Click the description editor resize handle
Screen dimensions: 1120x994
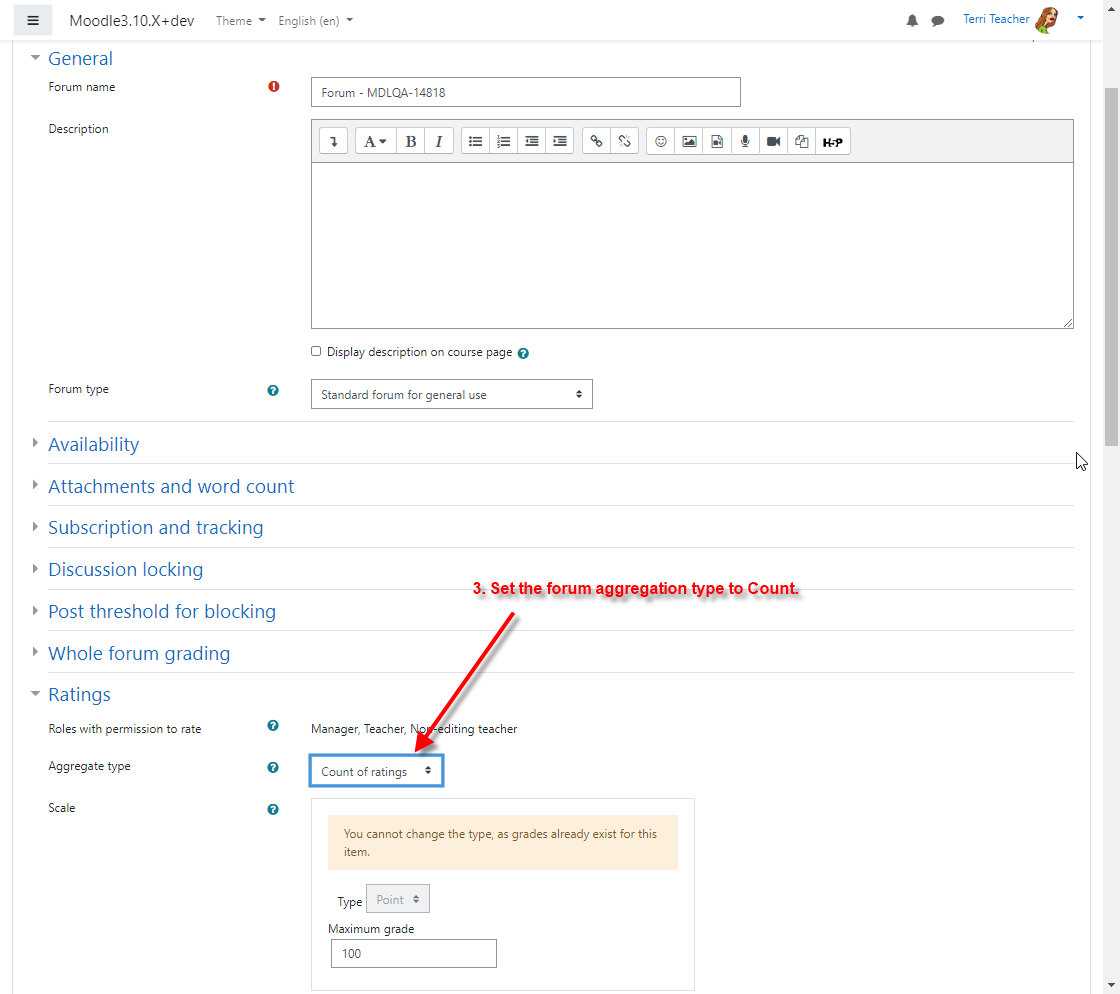click(x=1068, y=323)
